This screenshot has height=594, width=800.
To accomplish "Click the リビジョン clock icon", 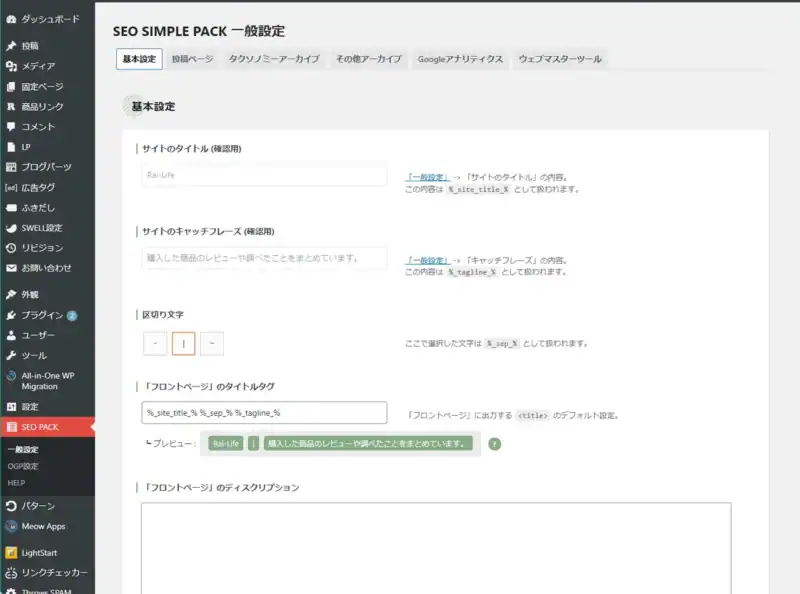I will point(11,248).
